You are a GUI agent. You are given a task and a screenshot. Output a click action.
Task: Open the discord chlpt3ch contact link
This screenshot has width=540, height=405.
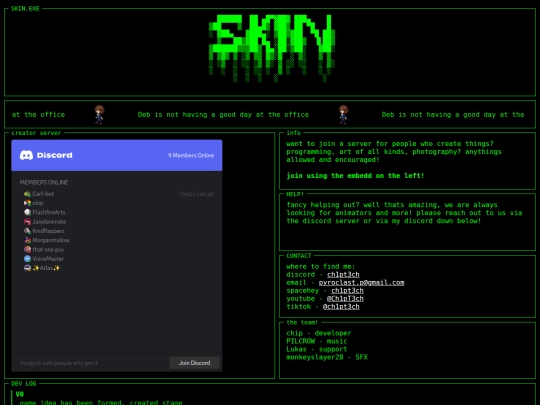pos(343,274)
